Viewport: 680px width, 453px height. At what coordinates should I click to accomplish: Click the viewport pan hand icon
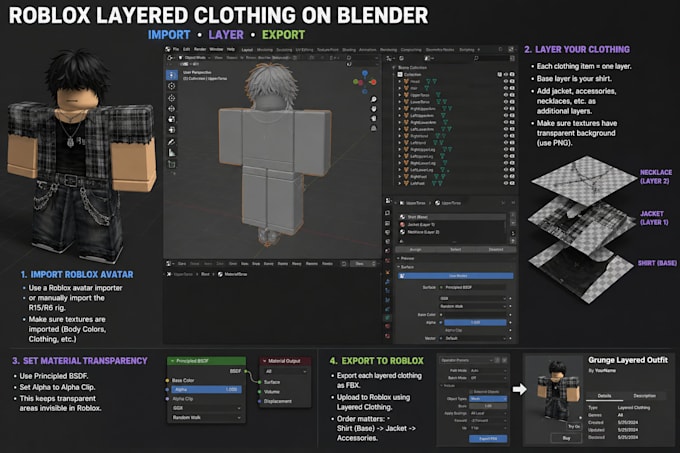pos(373,109)
